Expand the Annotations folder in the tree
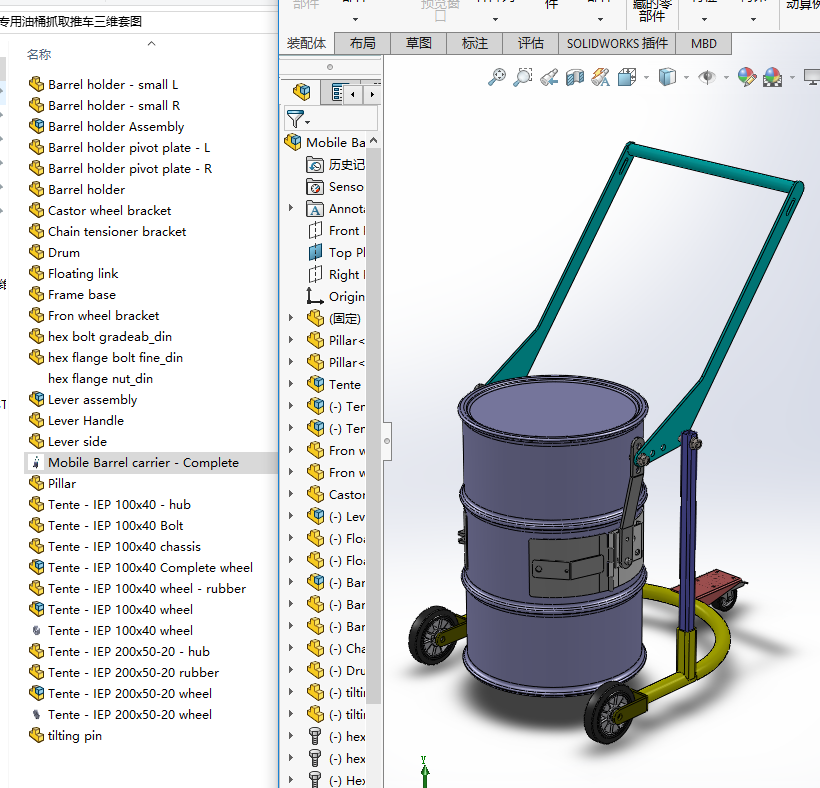 pyautogui.click(x=291, y=209)
